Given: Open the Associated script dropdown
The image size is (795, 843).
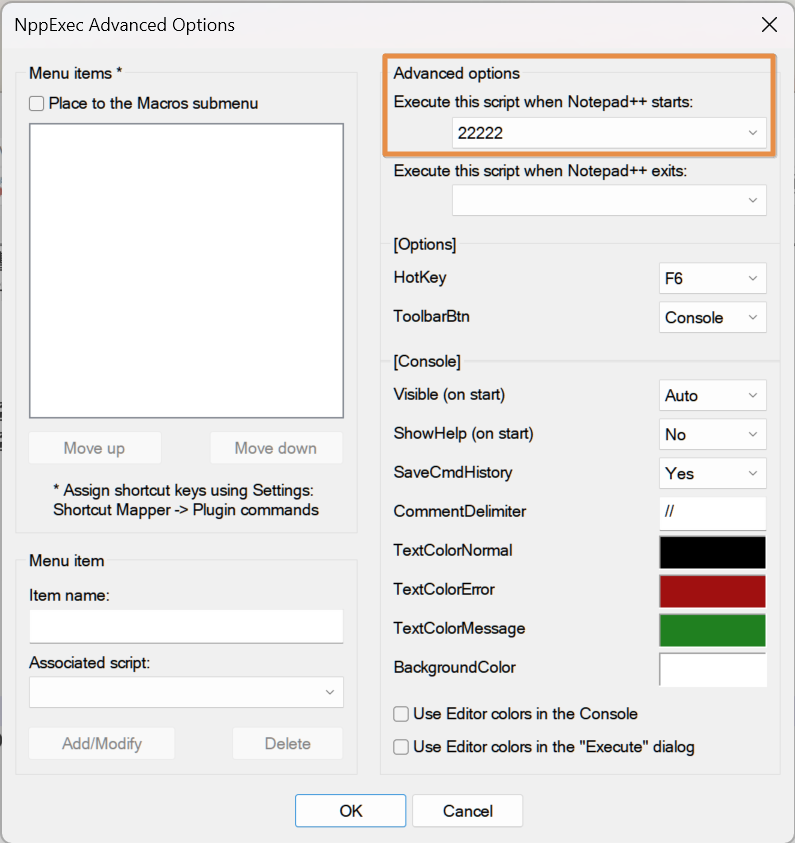Looking at the screenshot, I should 187,692.
